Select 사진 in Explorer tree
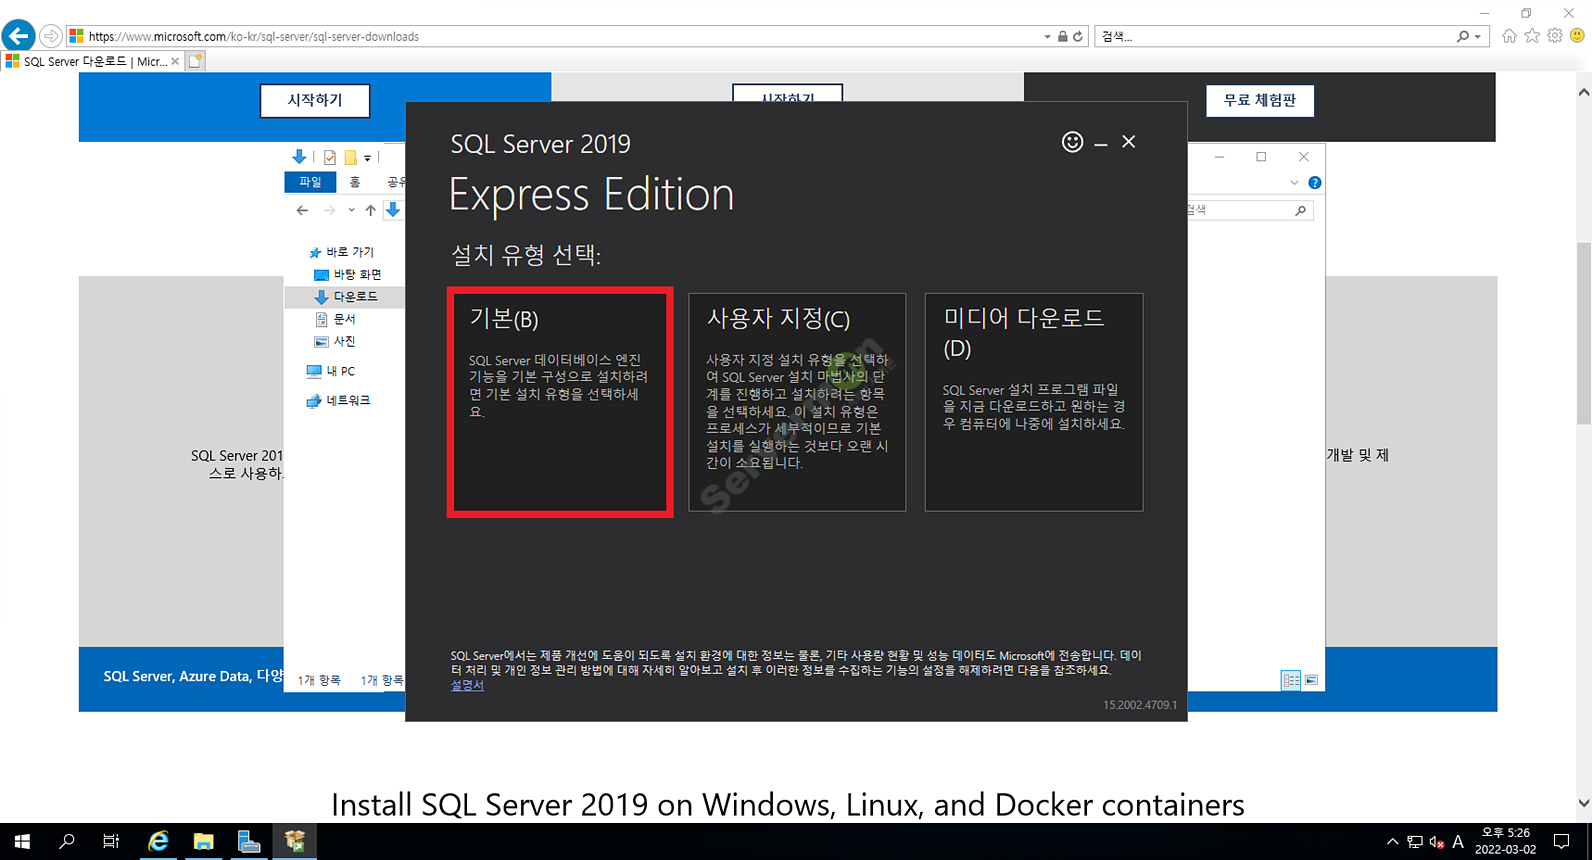 (x=335, y=341)
